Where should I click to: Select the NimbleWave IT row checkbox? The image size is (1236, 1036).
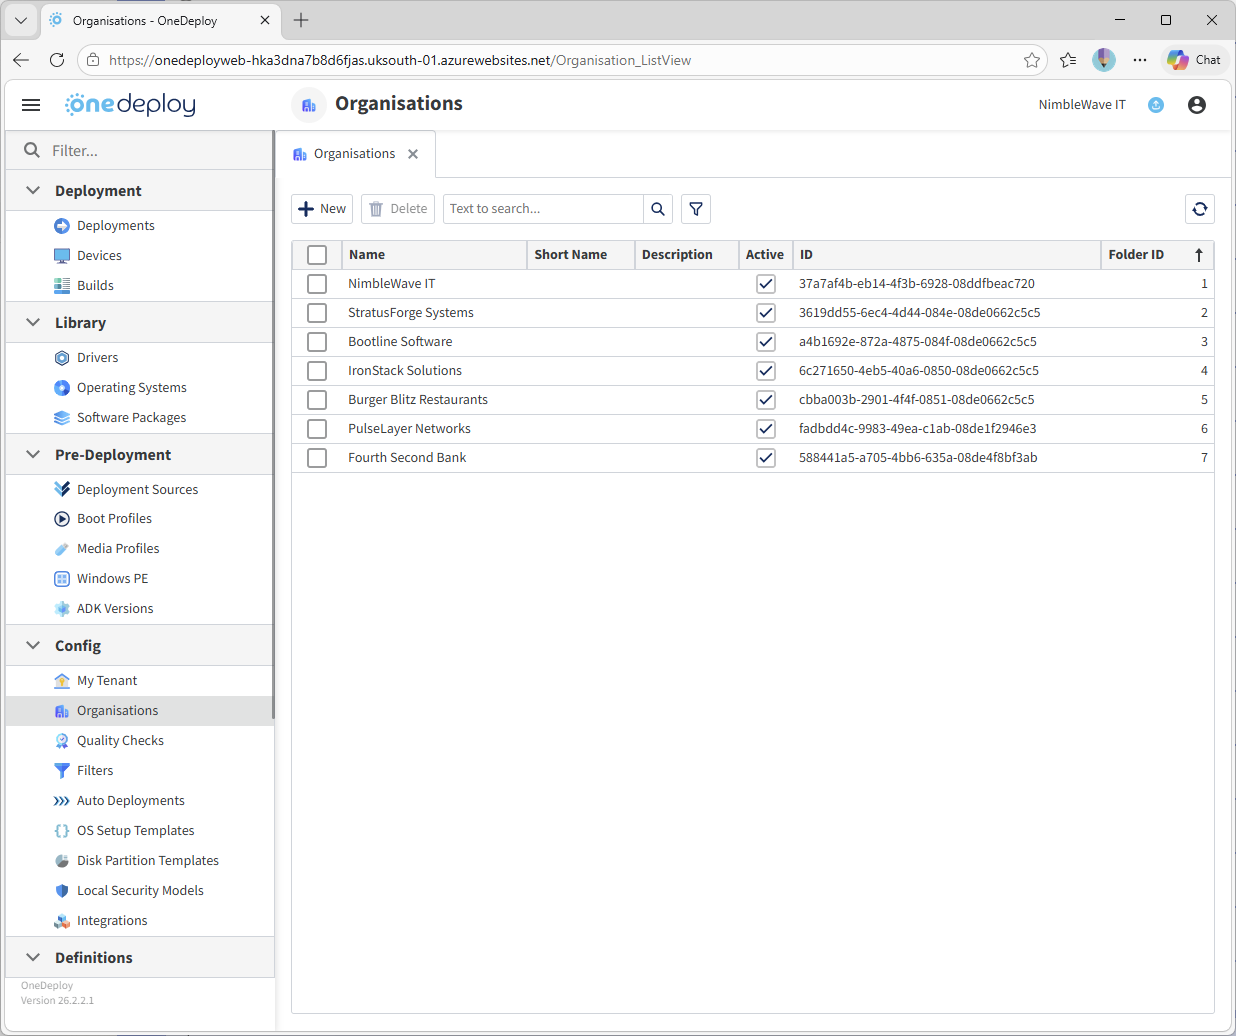click(x=317, y=284)
